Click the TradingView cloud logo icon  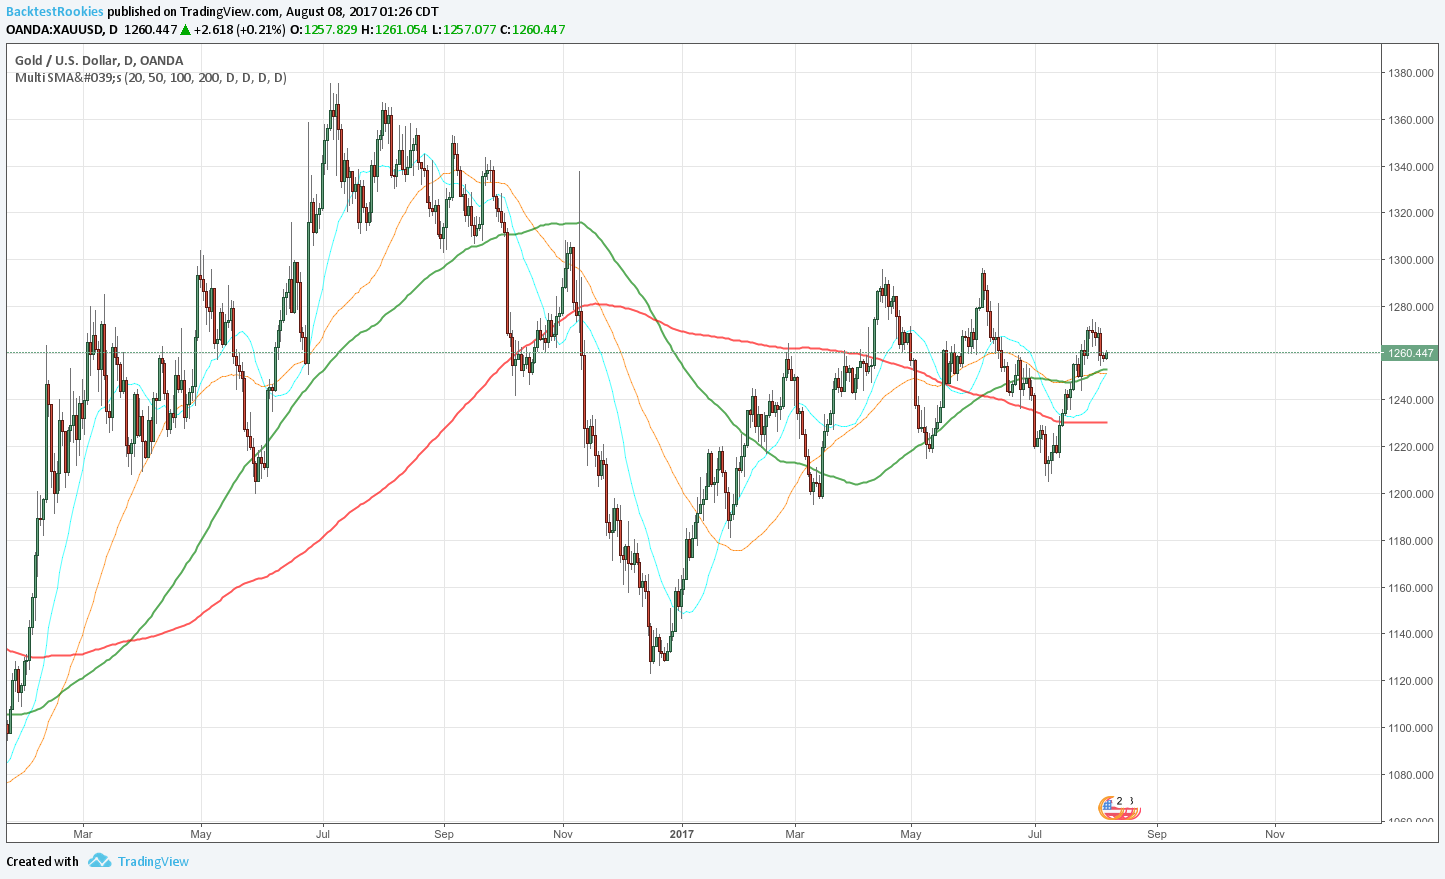pos(98,861)
